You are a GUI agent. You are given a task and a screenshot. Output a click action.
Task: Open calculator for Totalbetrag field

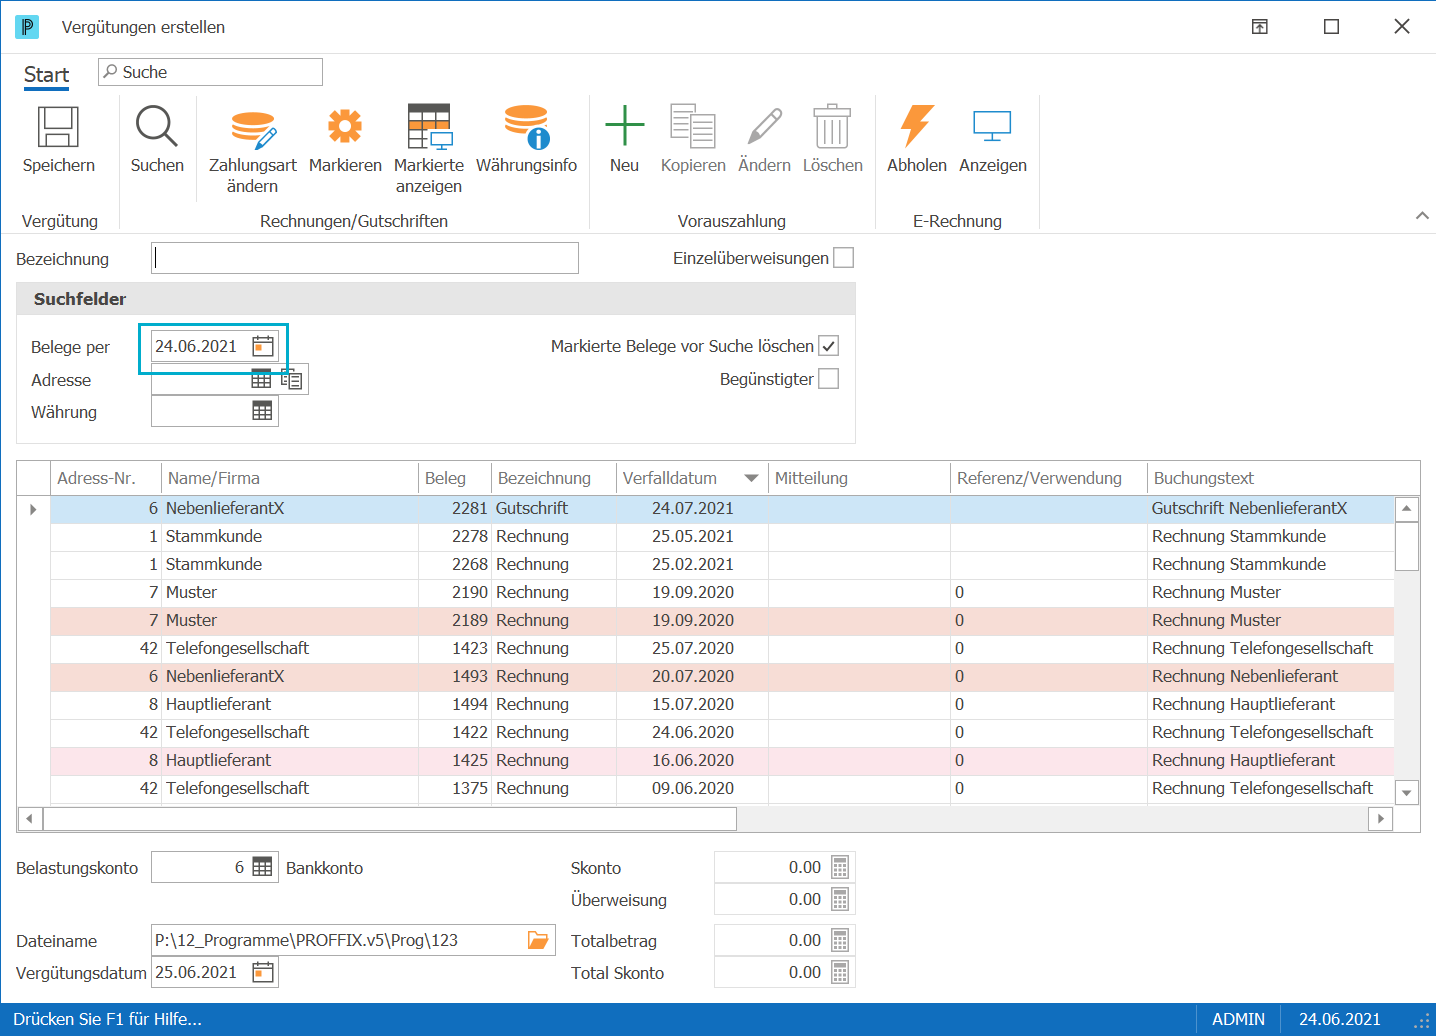pyautogui.click(x=840, y=940)
